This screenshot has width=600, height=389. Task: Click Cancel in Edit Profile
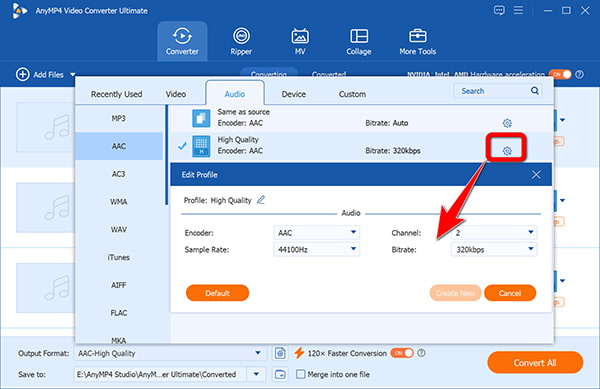pos(510,293)
